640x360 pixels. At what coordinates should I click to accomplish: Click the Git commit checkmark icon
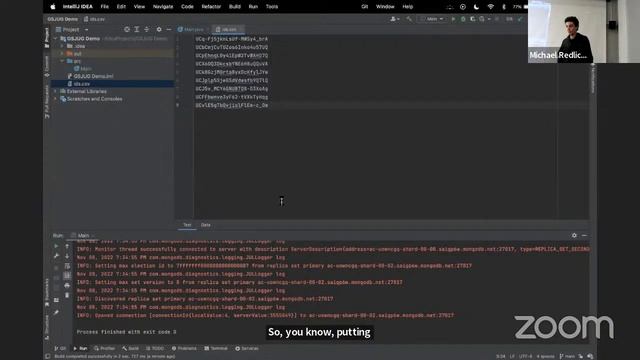point(520,19)
